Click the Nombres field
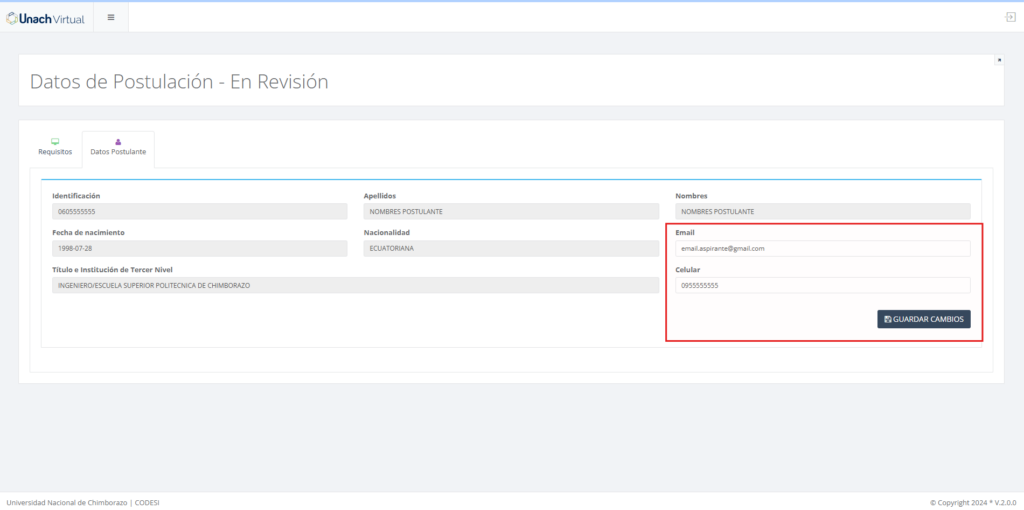Screen dimensions: 1024x510 [822, 212]
